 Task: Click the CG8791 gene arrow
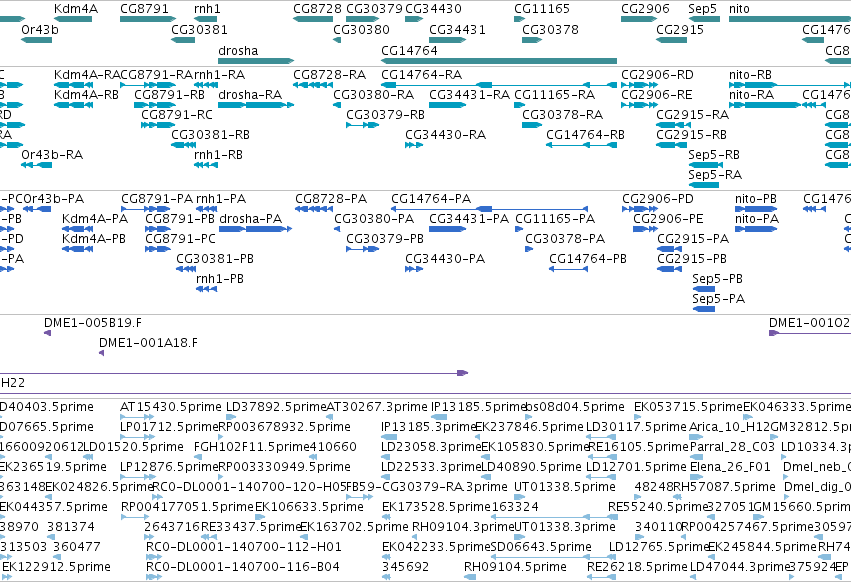148,19
